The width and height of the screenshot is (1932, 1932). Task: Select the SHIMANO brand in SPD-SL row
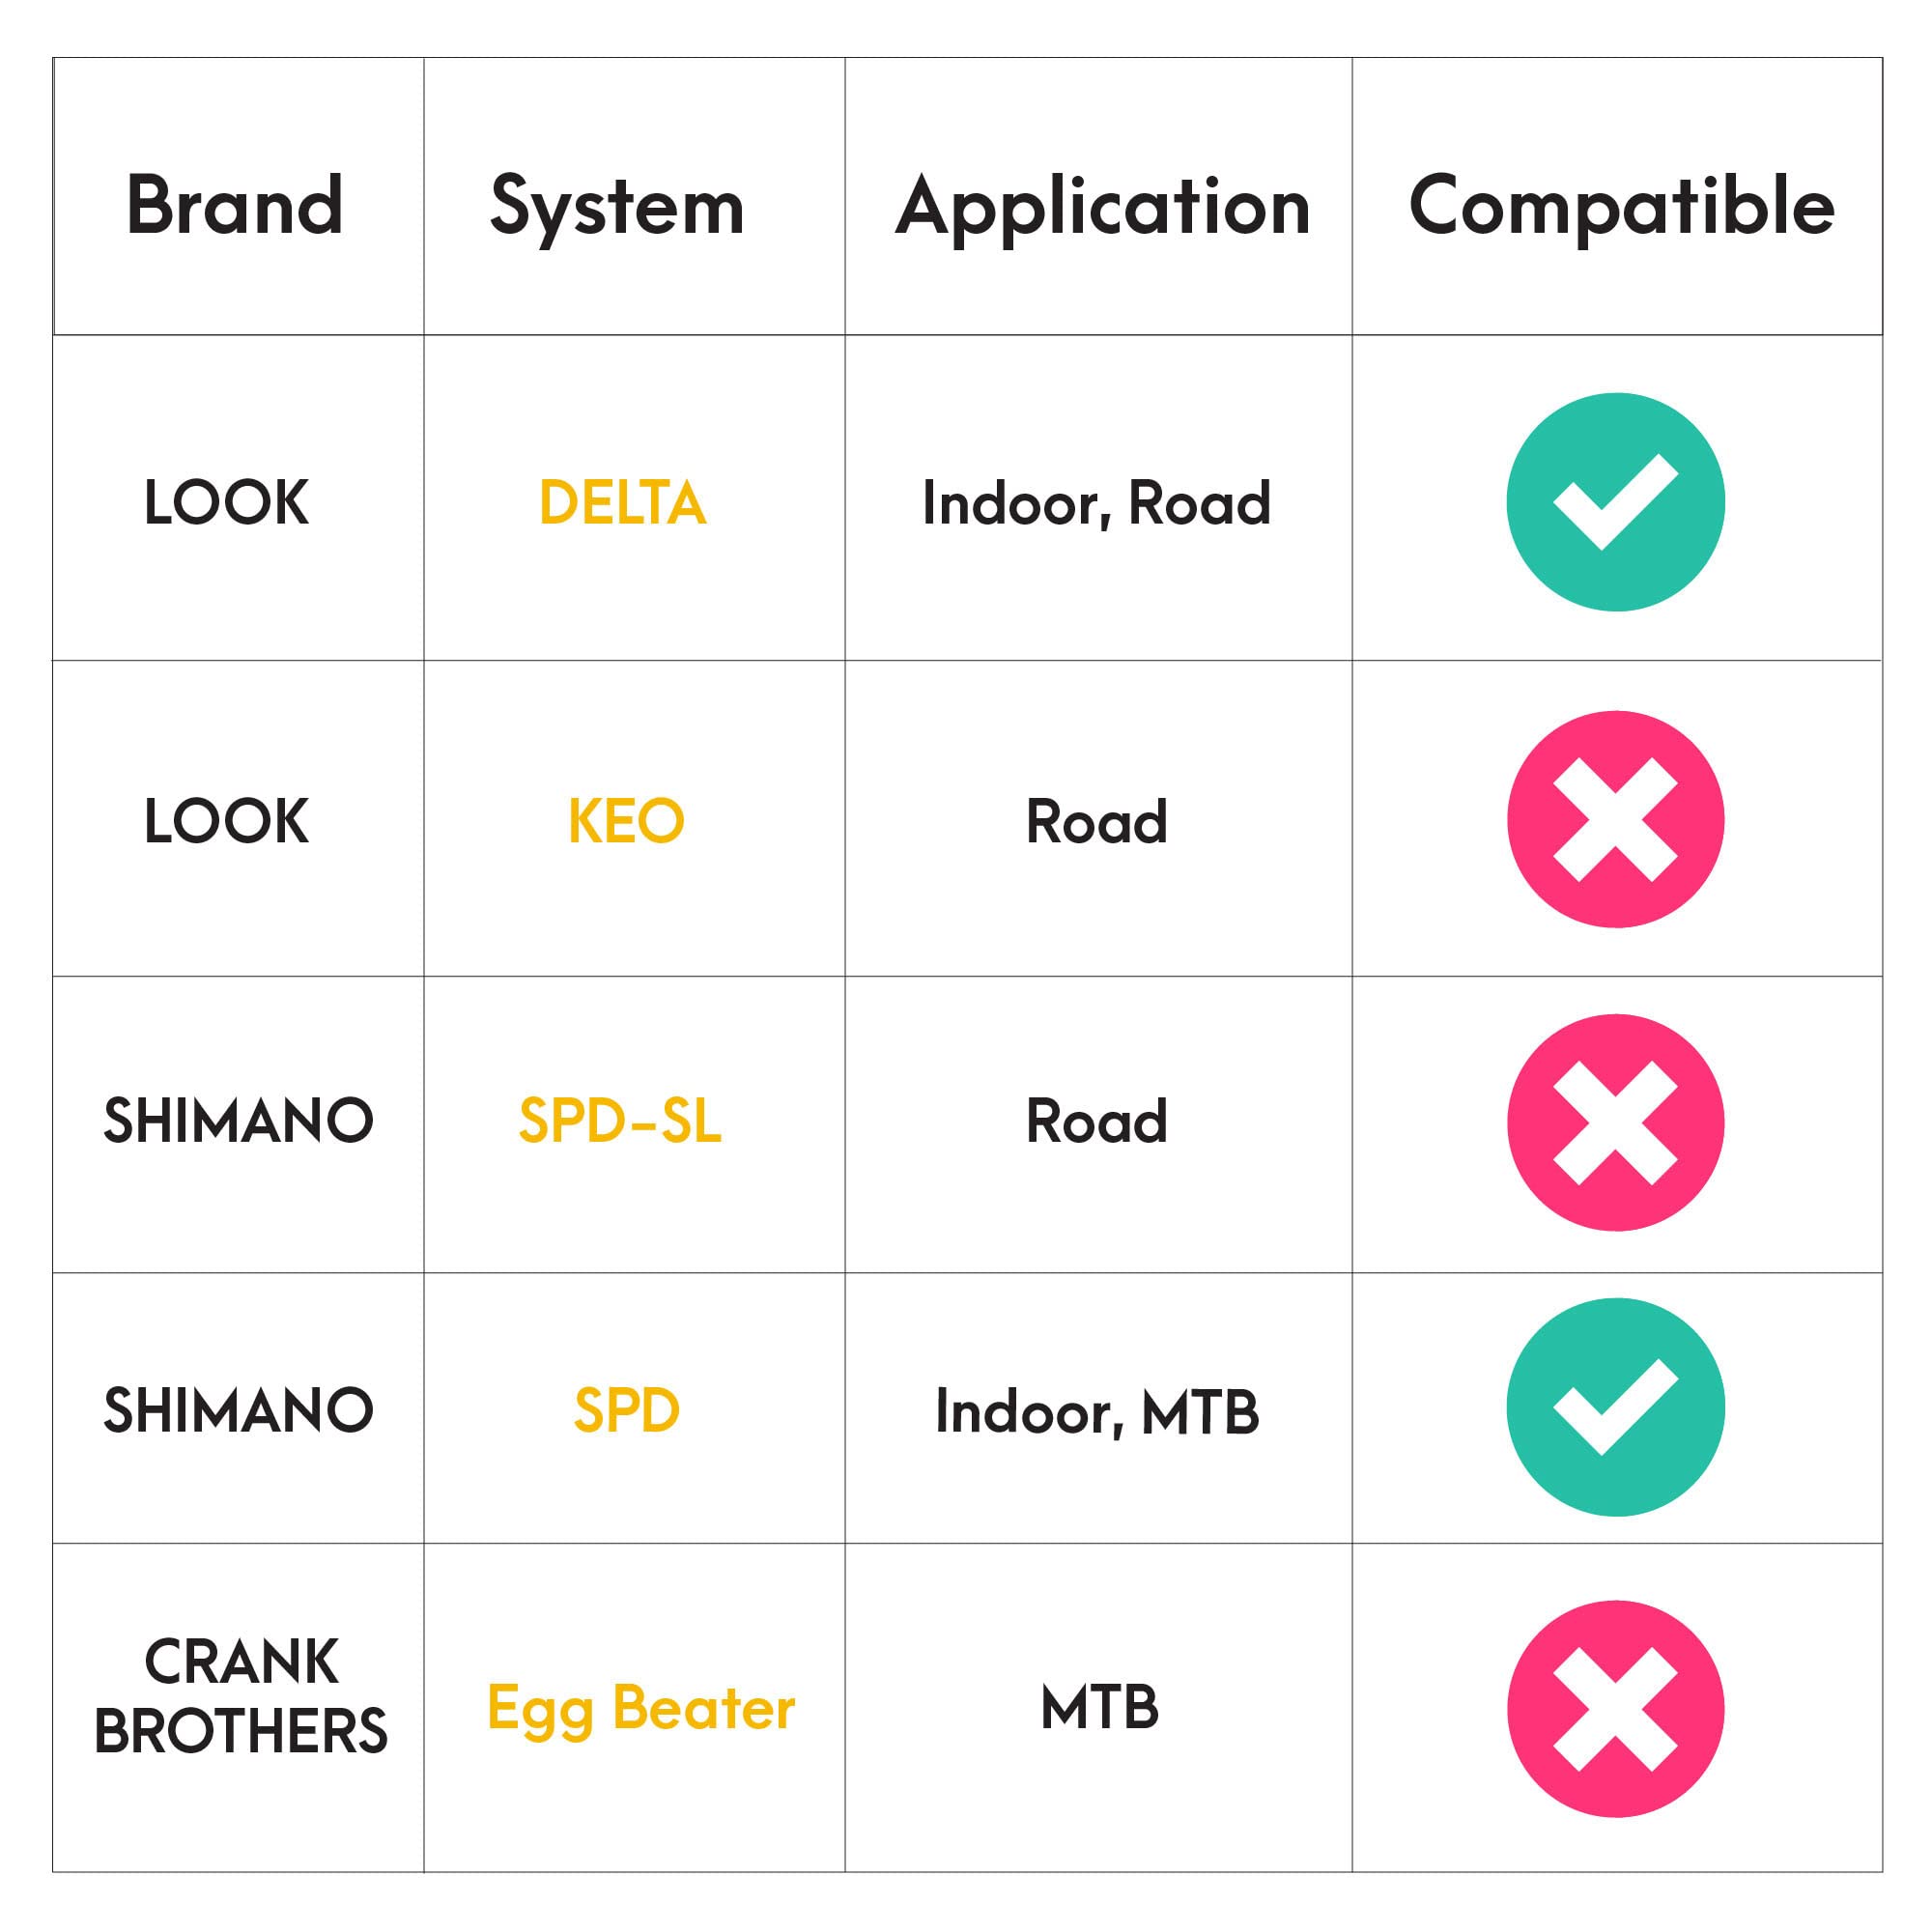[x=238, y=1121]
